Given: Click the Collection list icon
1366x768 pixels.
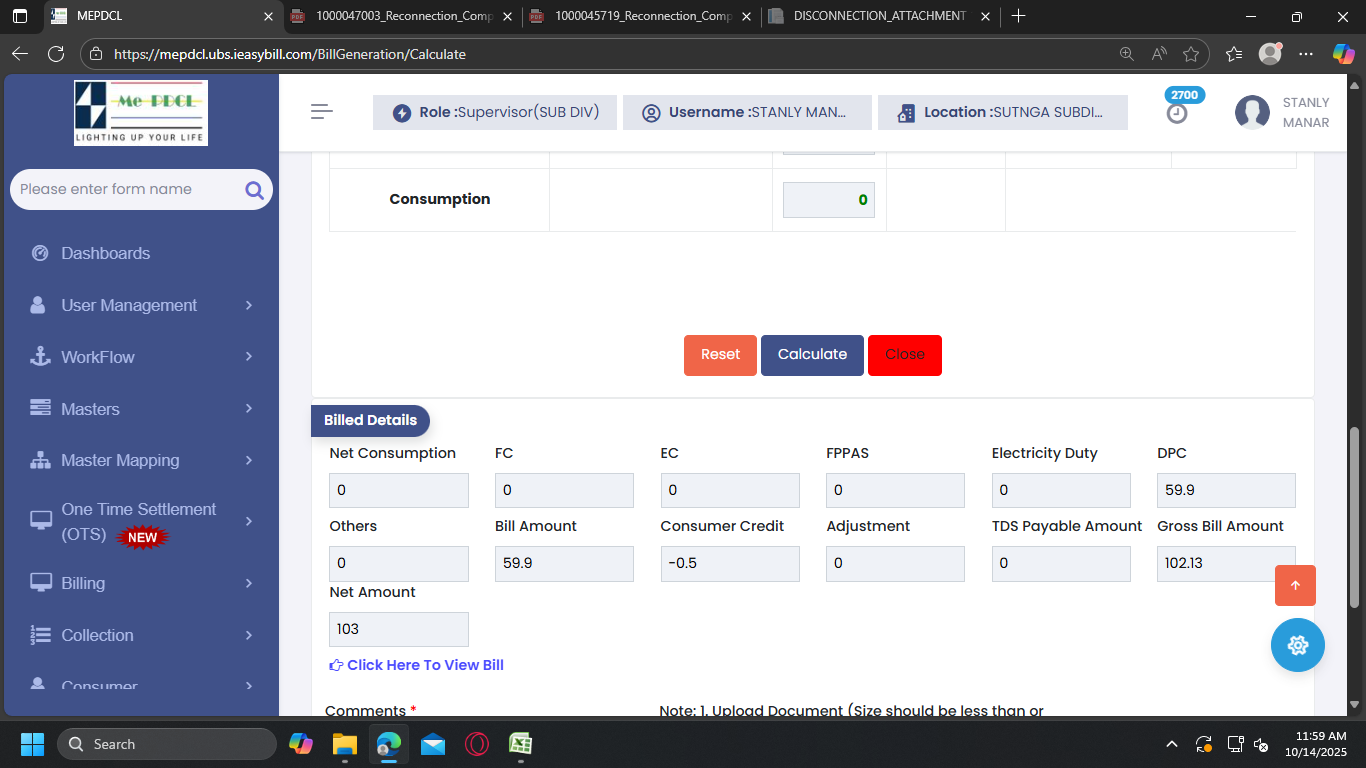Looking at the screenshot, I should [40, 635].
